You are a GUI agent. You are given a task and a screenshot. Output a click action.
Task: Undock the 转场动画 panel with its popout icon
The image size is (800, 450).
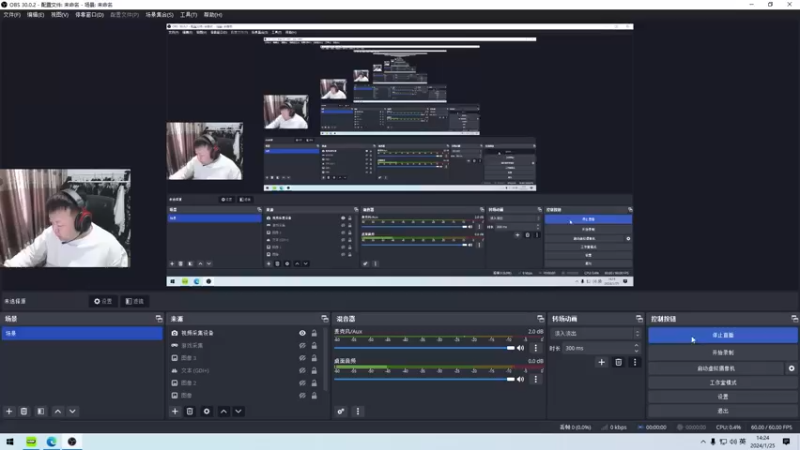pyautogui.click(x=639, y=318)
